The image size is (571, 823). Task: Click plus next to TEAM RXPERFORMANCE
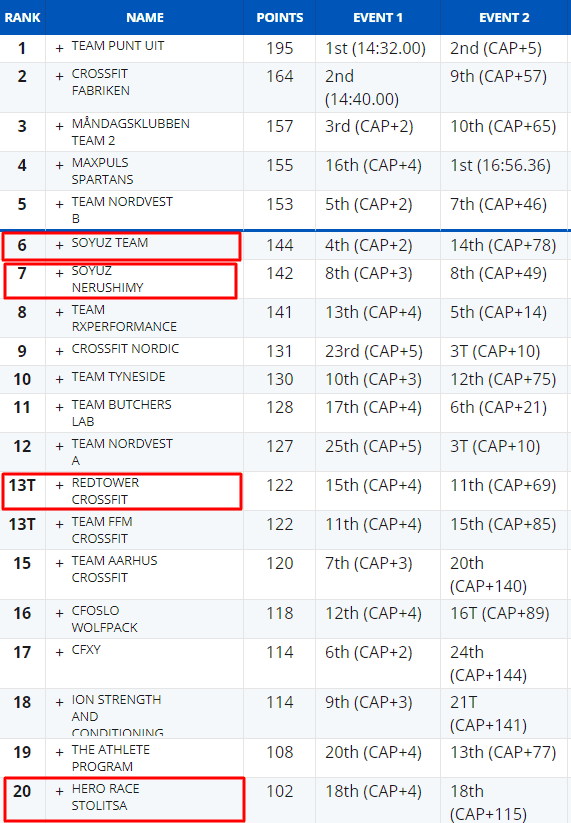click(59, 312)
